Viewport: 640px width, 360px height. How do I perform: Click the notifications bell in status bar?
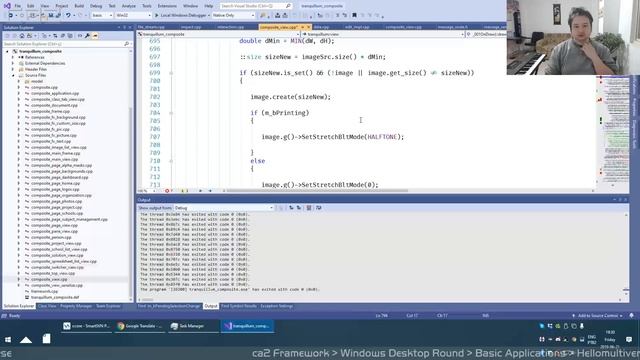point(631,316)
